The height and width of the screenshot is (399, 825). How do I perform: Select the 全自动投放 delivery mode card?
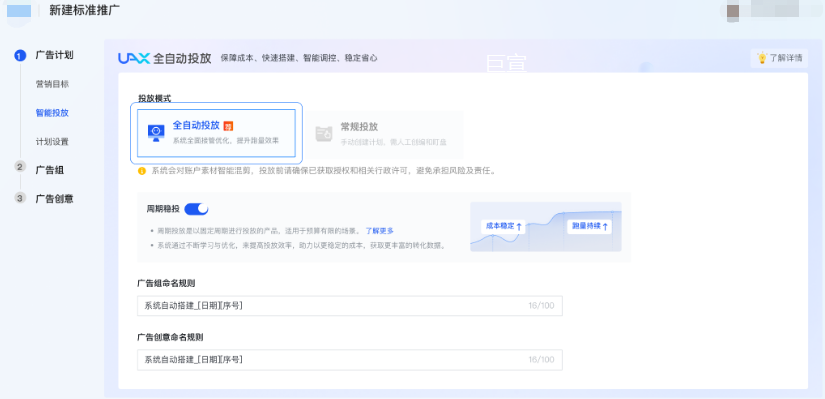[x=216, y=133]
